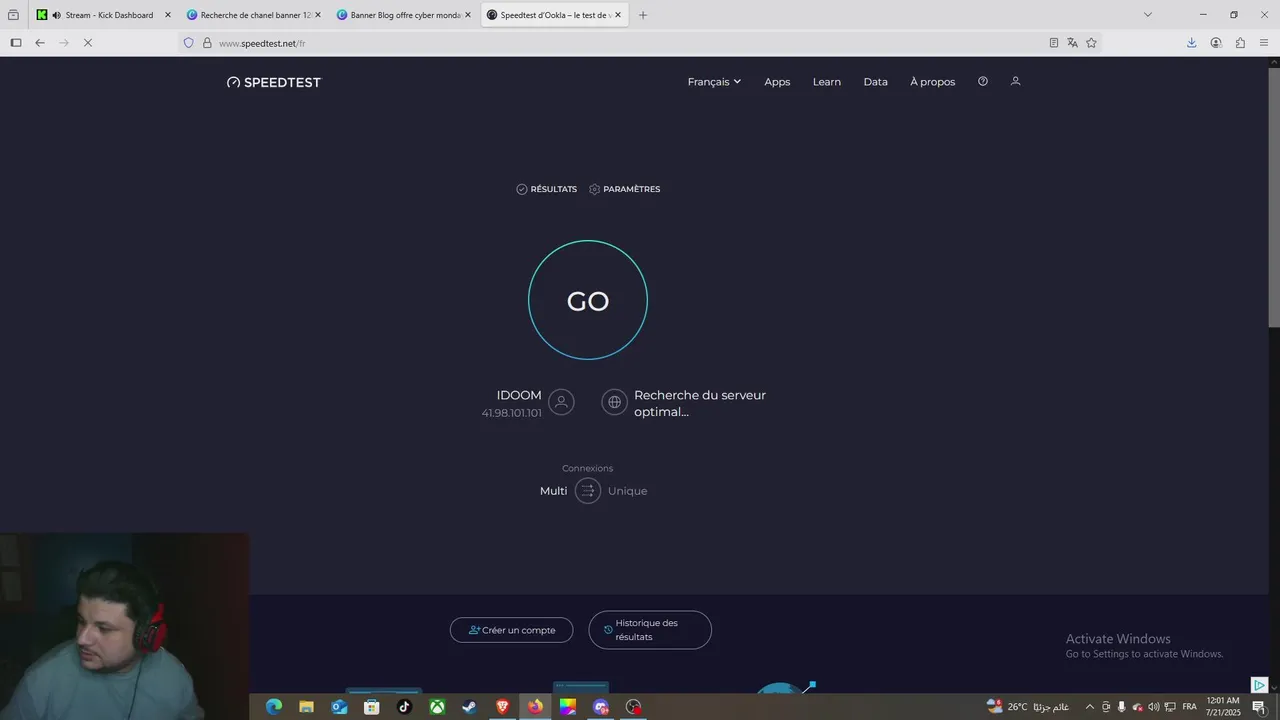Toggle the Multi/Unique connections switch

588,491
